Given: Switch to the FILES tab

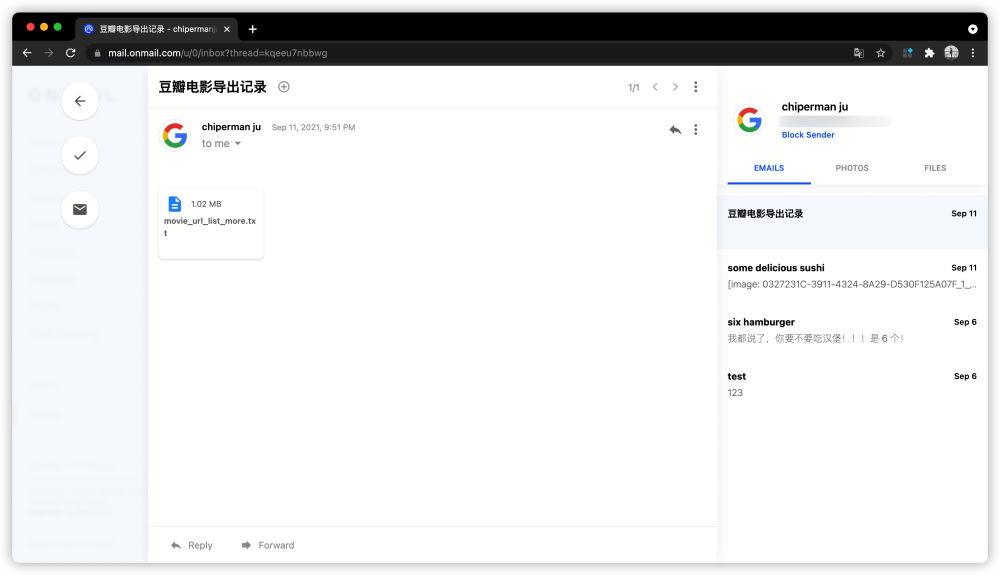Looking at the screenshot, I should click(x=935, y=168).
